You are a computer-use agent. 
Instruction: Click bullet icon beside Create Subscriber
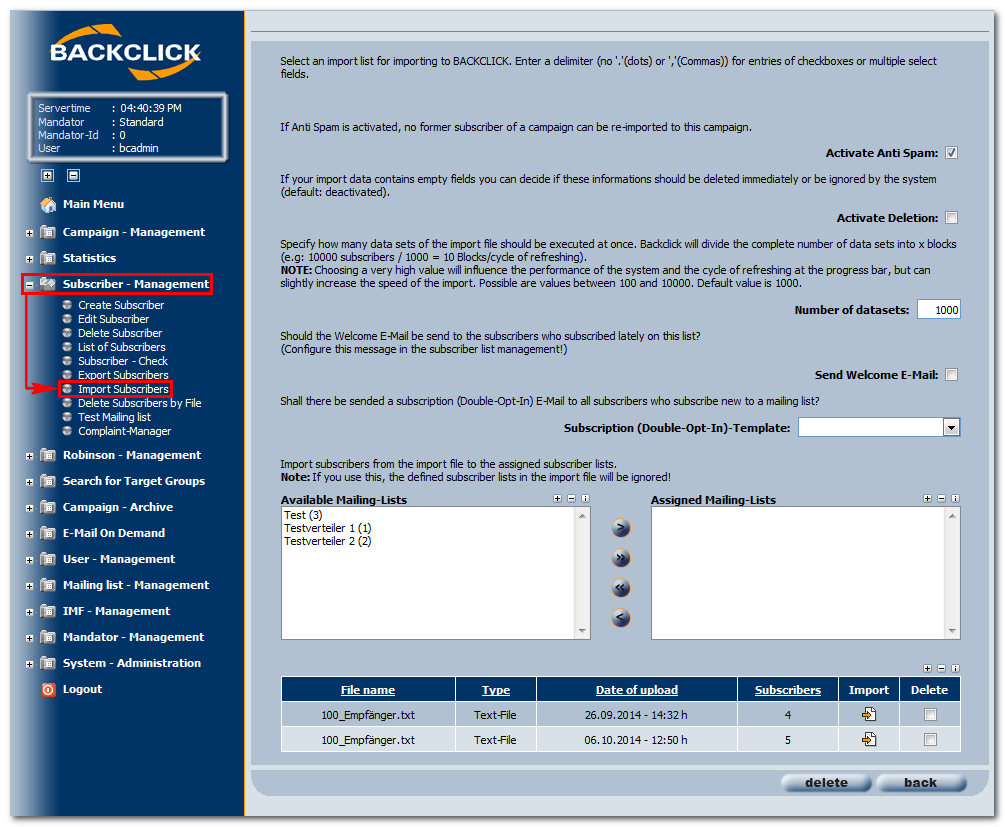point(67,305)
